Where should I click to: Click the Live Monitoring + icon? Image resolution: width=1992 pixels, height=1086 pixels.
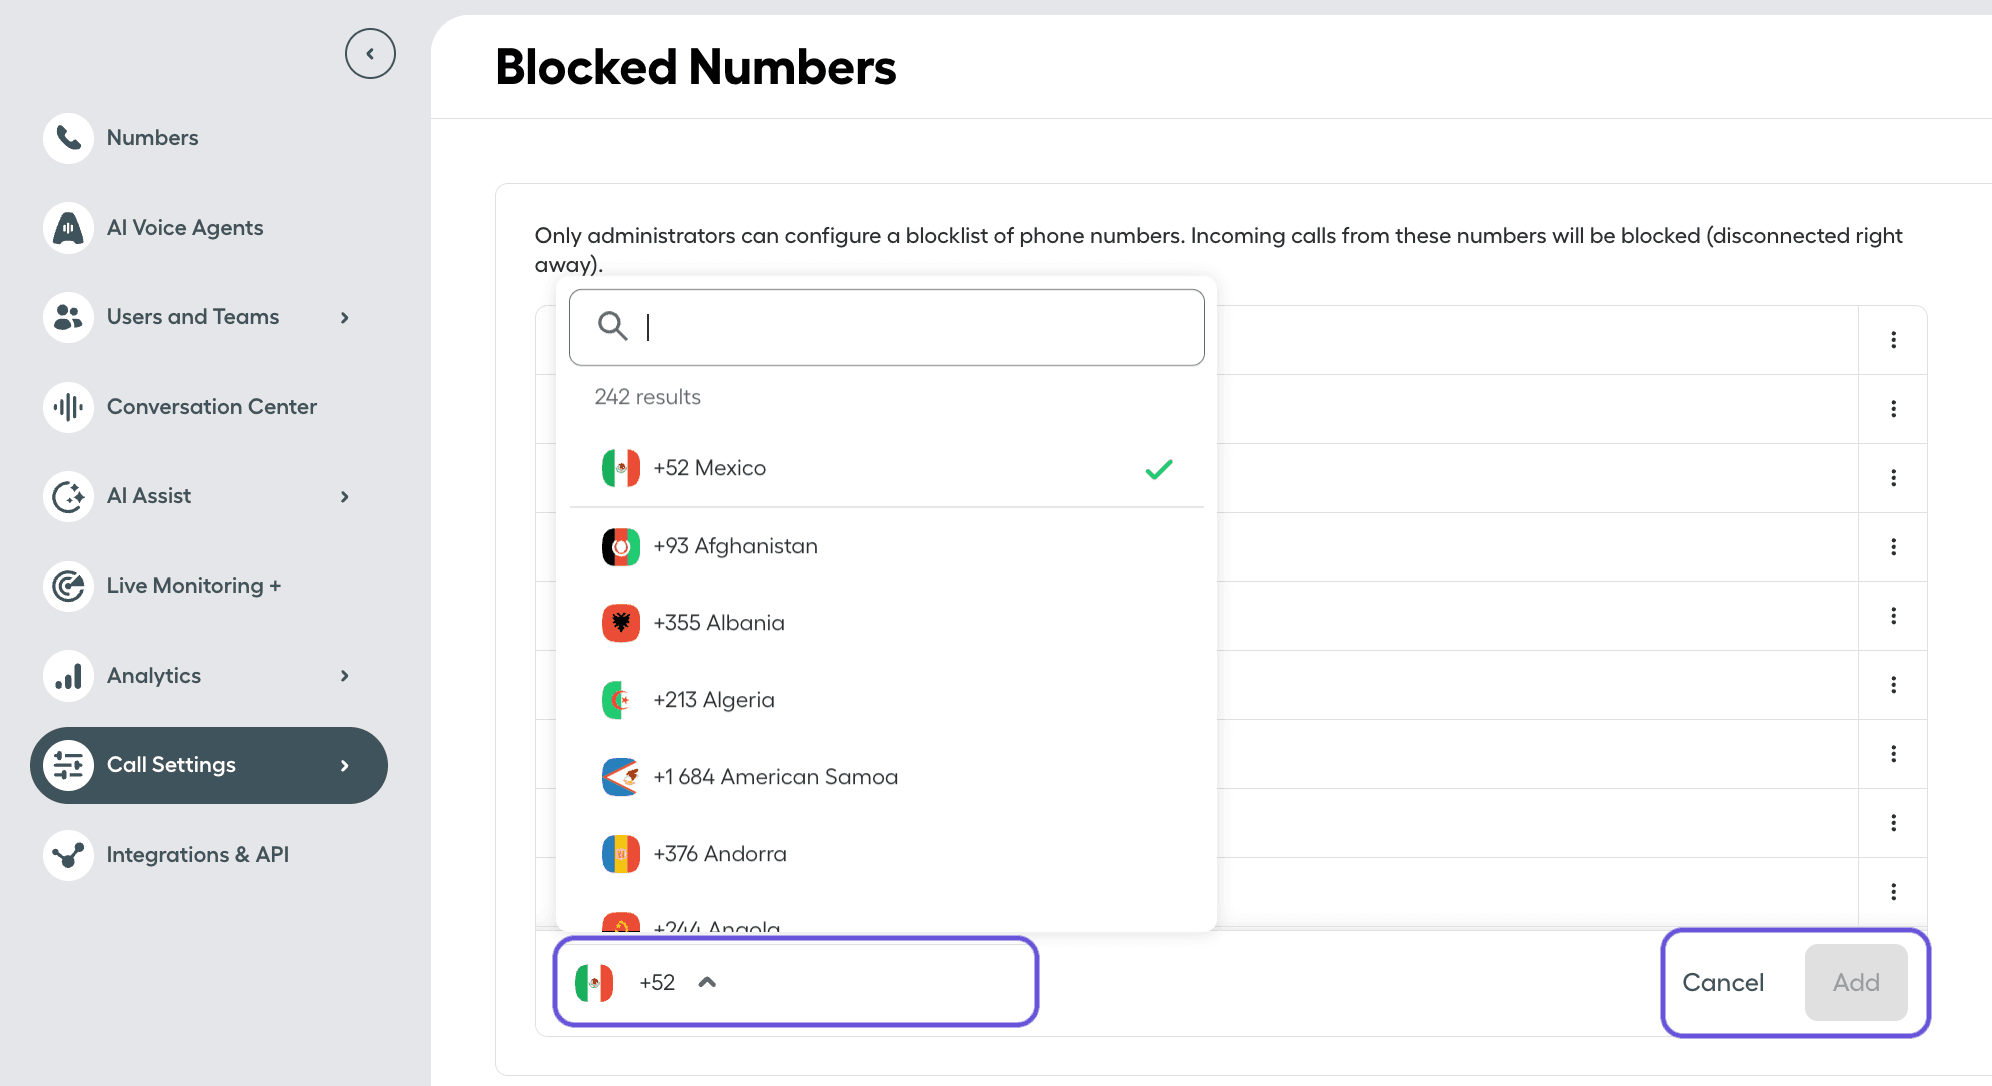(67, 586)
